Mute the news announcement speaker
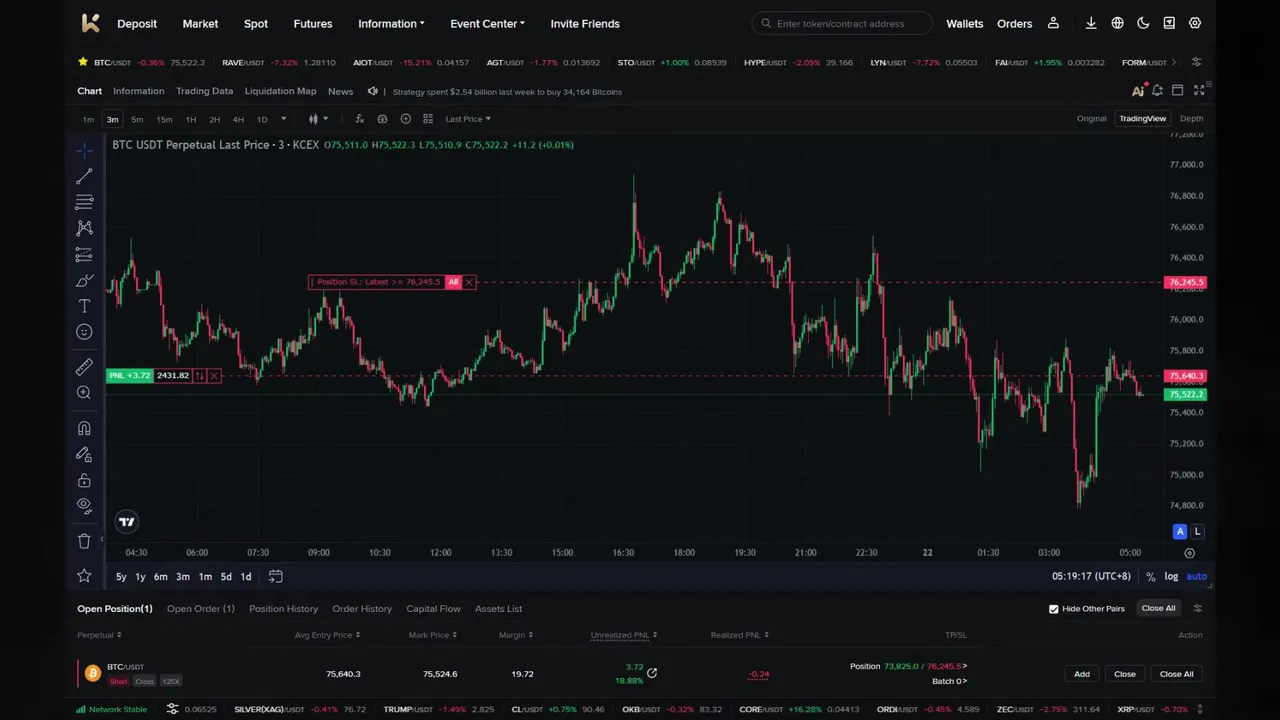Viewport: 1280px width, 720px height. [372, 91]
